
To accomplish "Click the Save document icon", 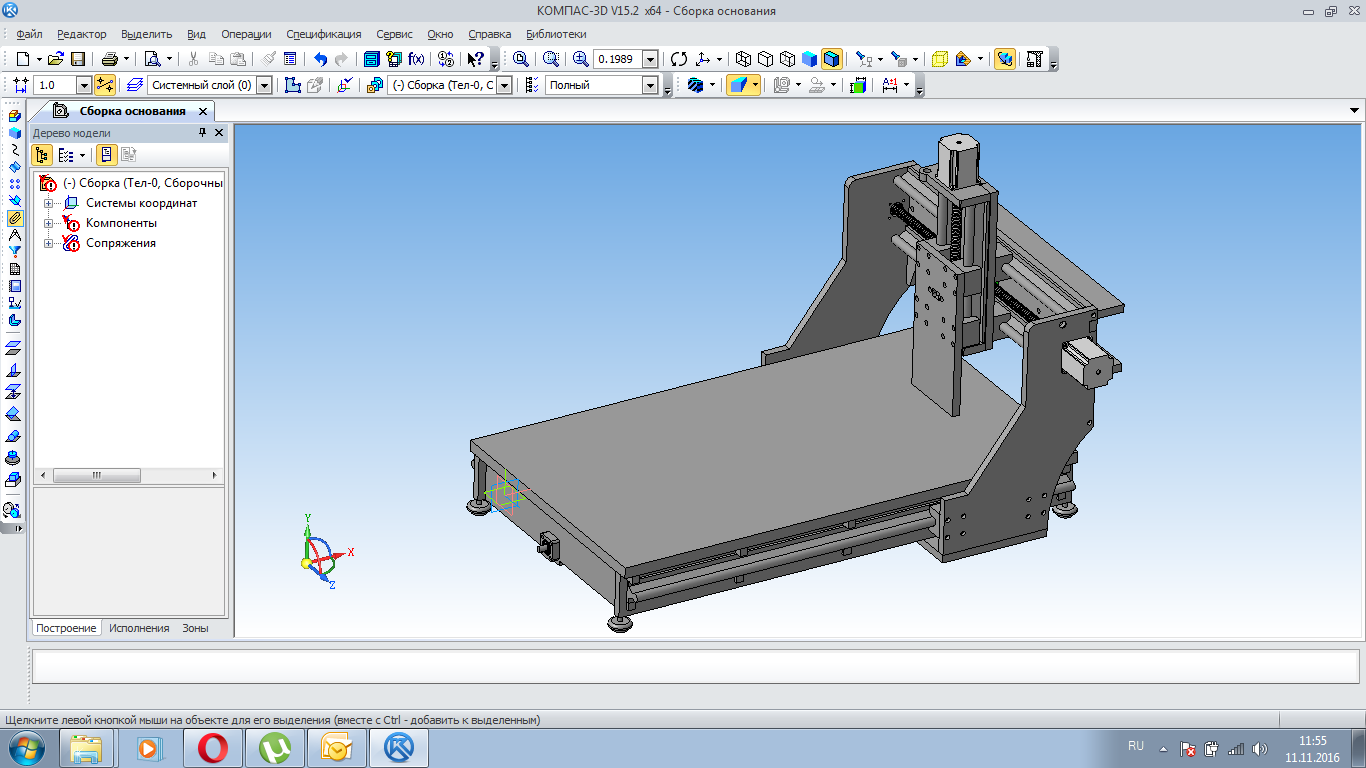I will (x=78, y=59).
